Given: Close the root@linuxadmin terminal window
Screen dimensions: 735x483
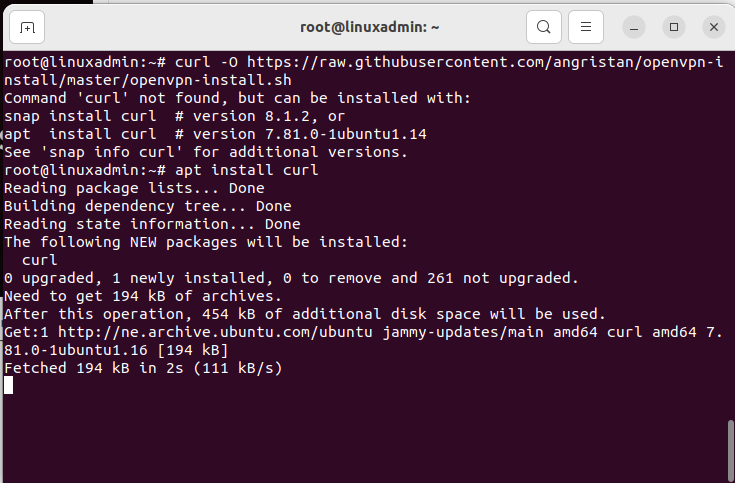Looking at the screenshot, I should (x=714, y=27).
